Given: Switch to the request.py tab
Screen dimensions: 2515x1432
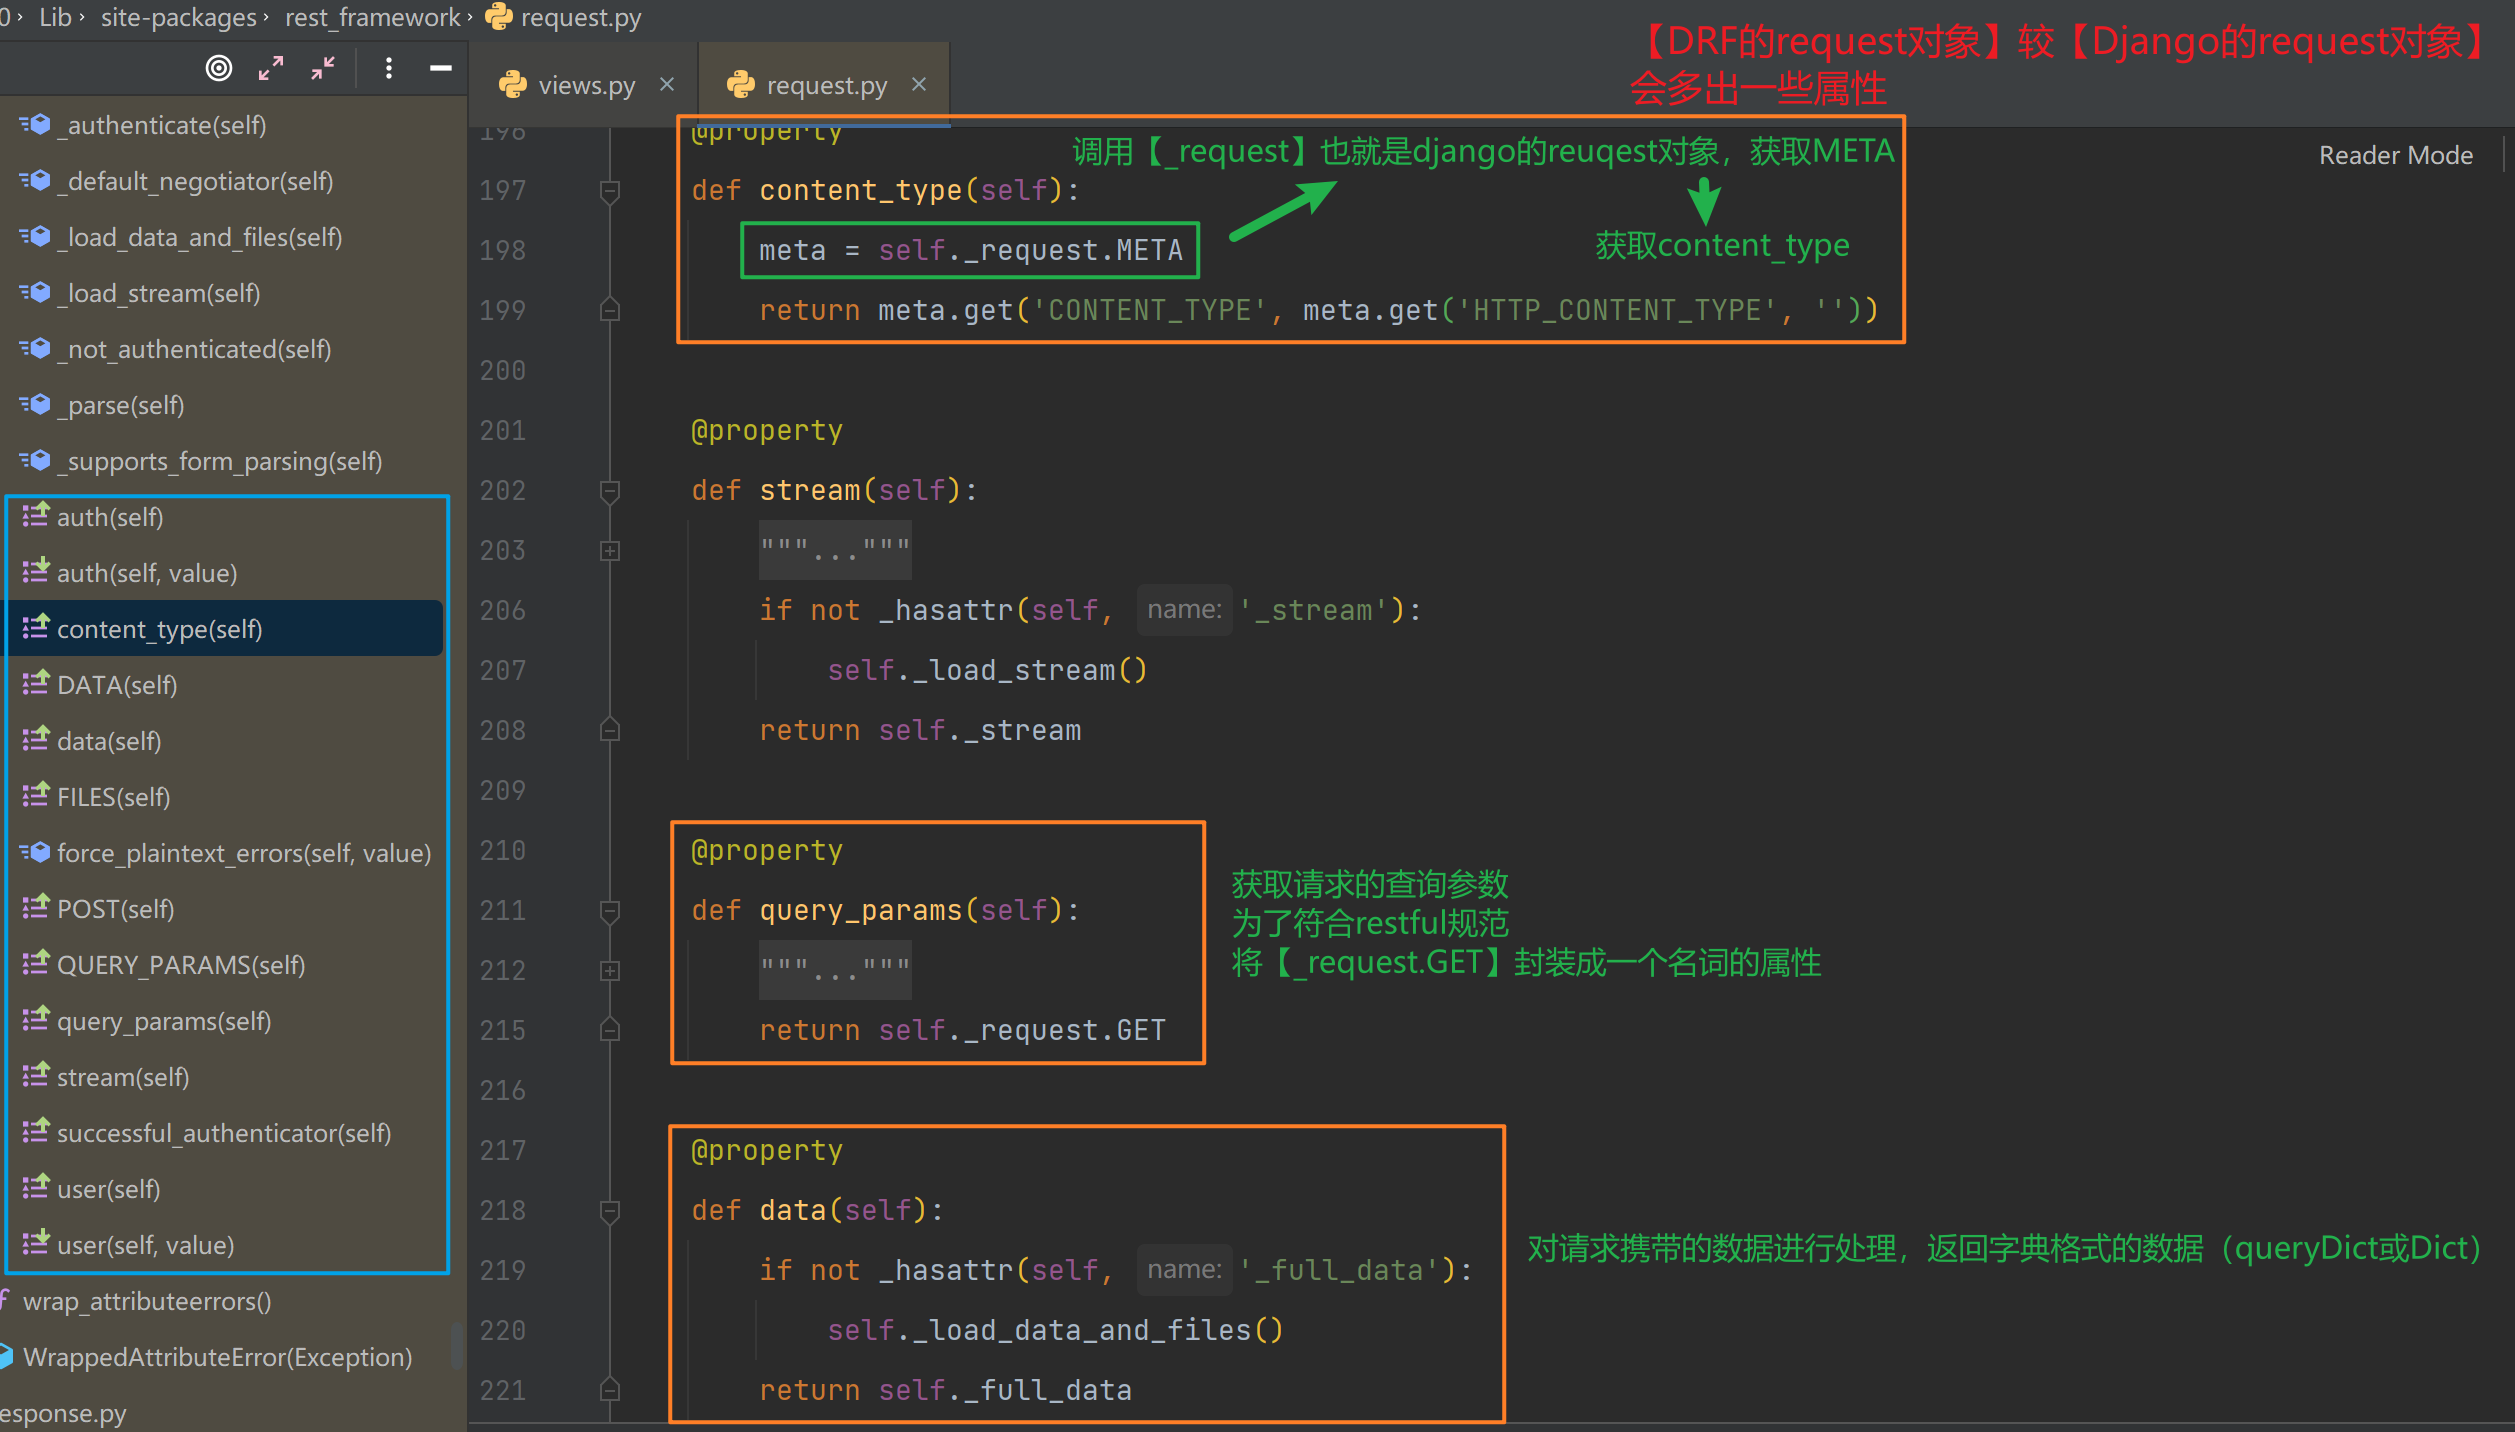Looking at the screenshot, I should pyautogui.click(x=826, y=86).
